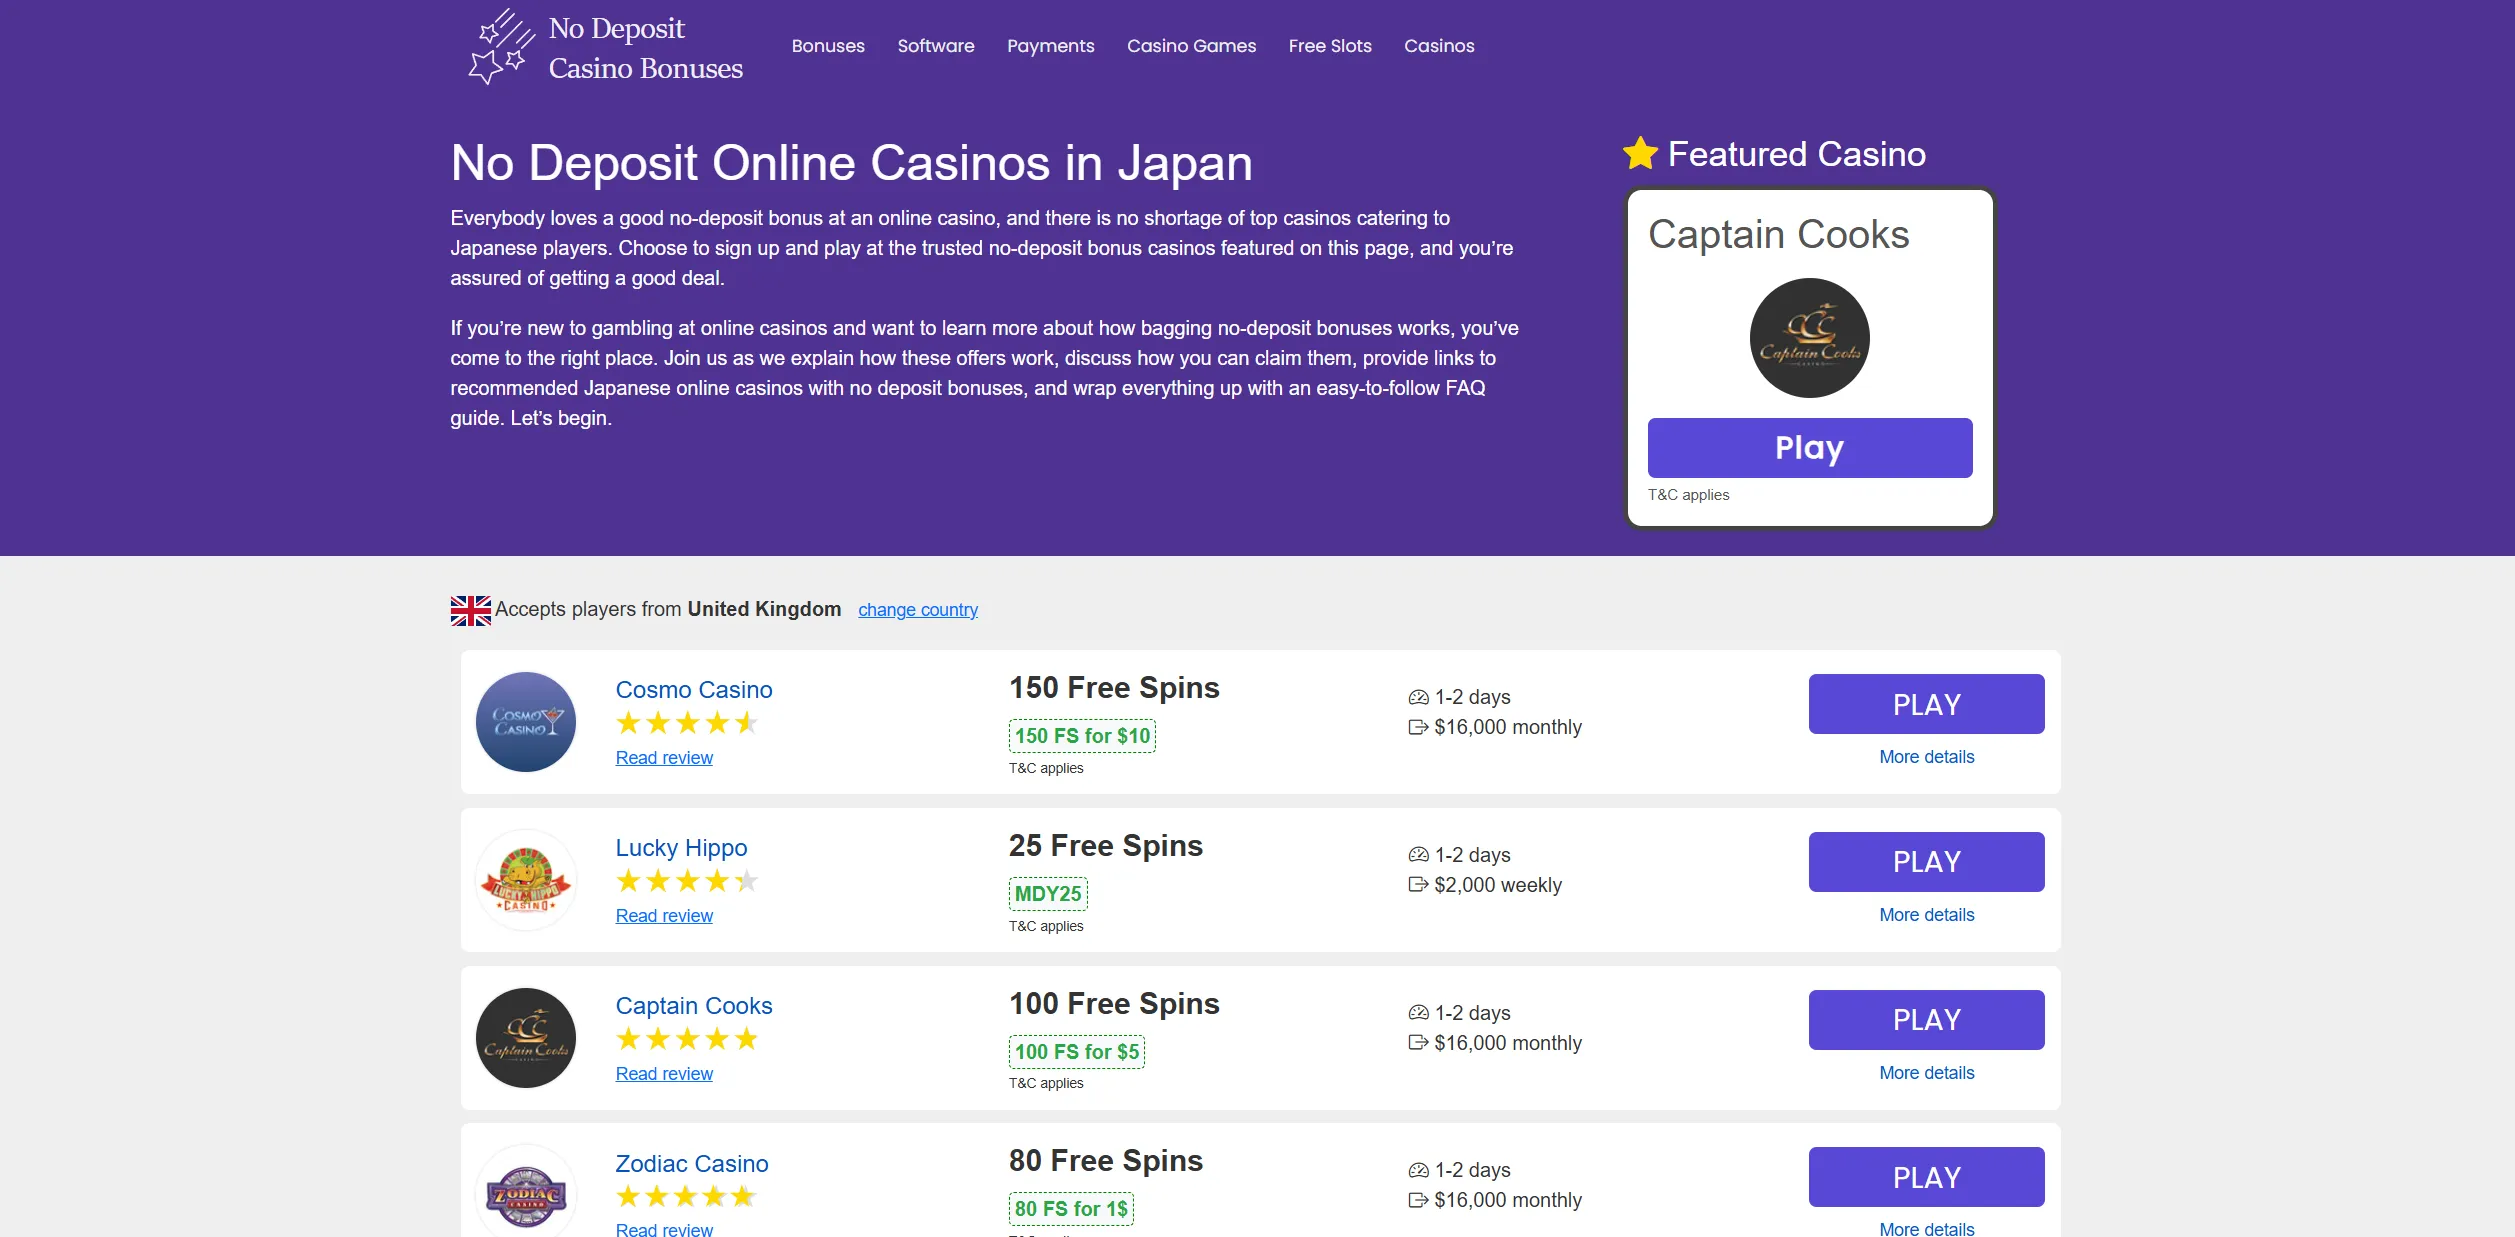Click Lucky Hippo star rating
Screen dimensions: 2515x1237
click(x=687, y=881)
